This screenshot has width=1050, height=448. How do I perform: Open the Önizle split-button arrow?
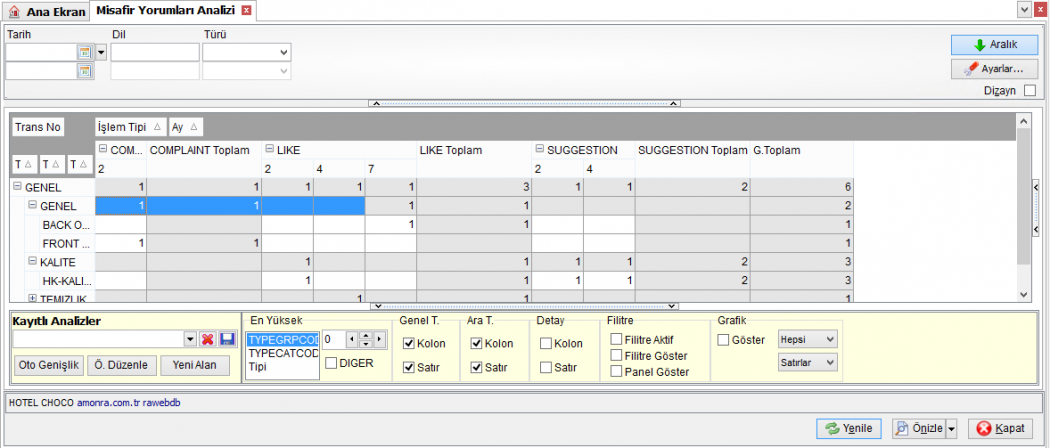click(952, 429)
